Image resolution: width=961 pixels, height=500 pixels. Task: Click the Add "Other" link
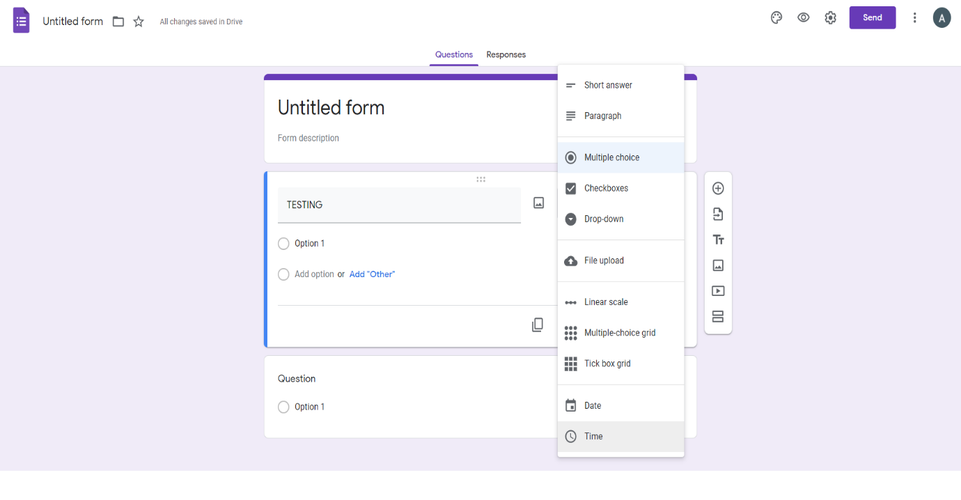372,274
